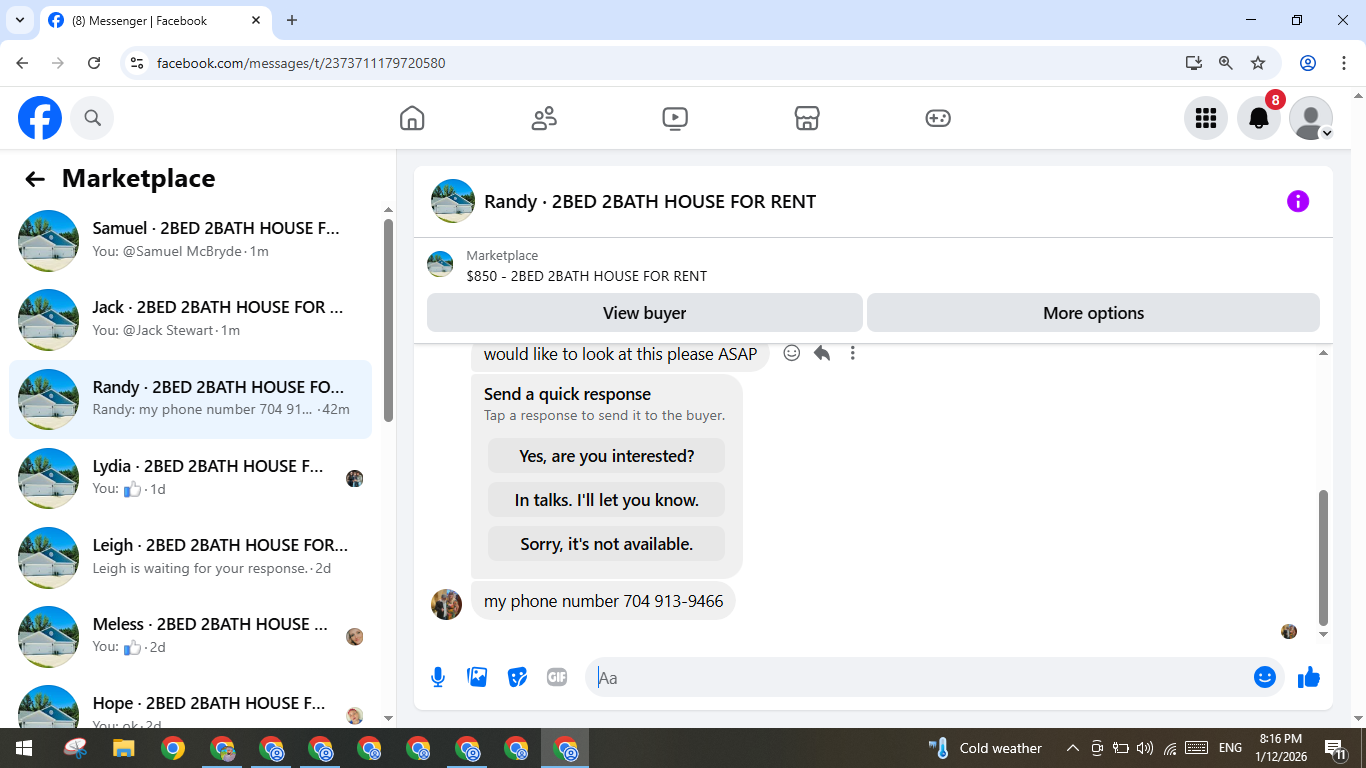Open the nine-dot Menu grid icon
The image size is (1366, 768).
pyautogui.click(x=1206, y=118)
